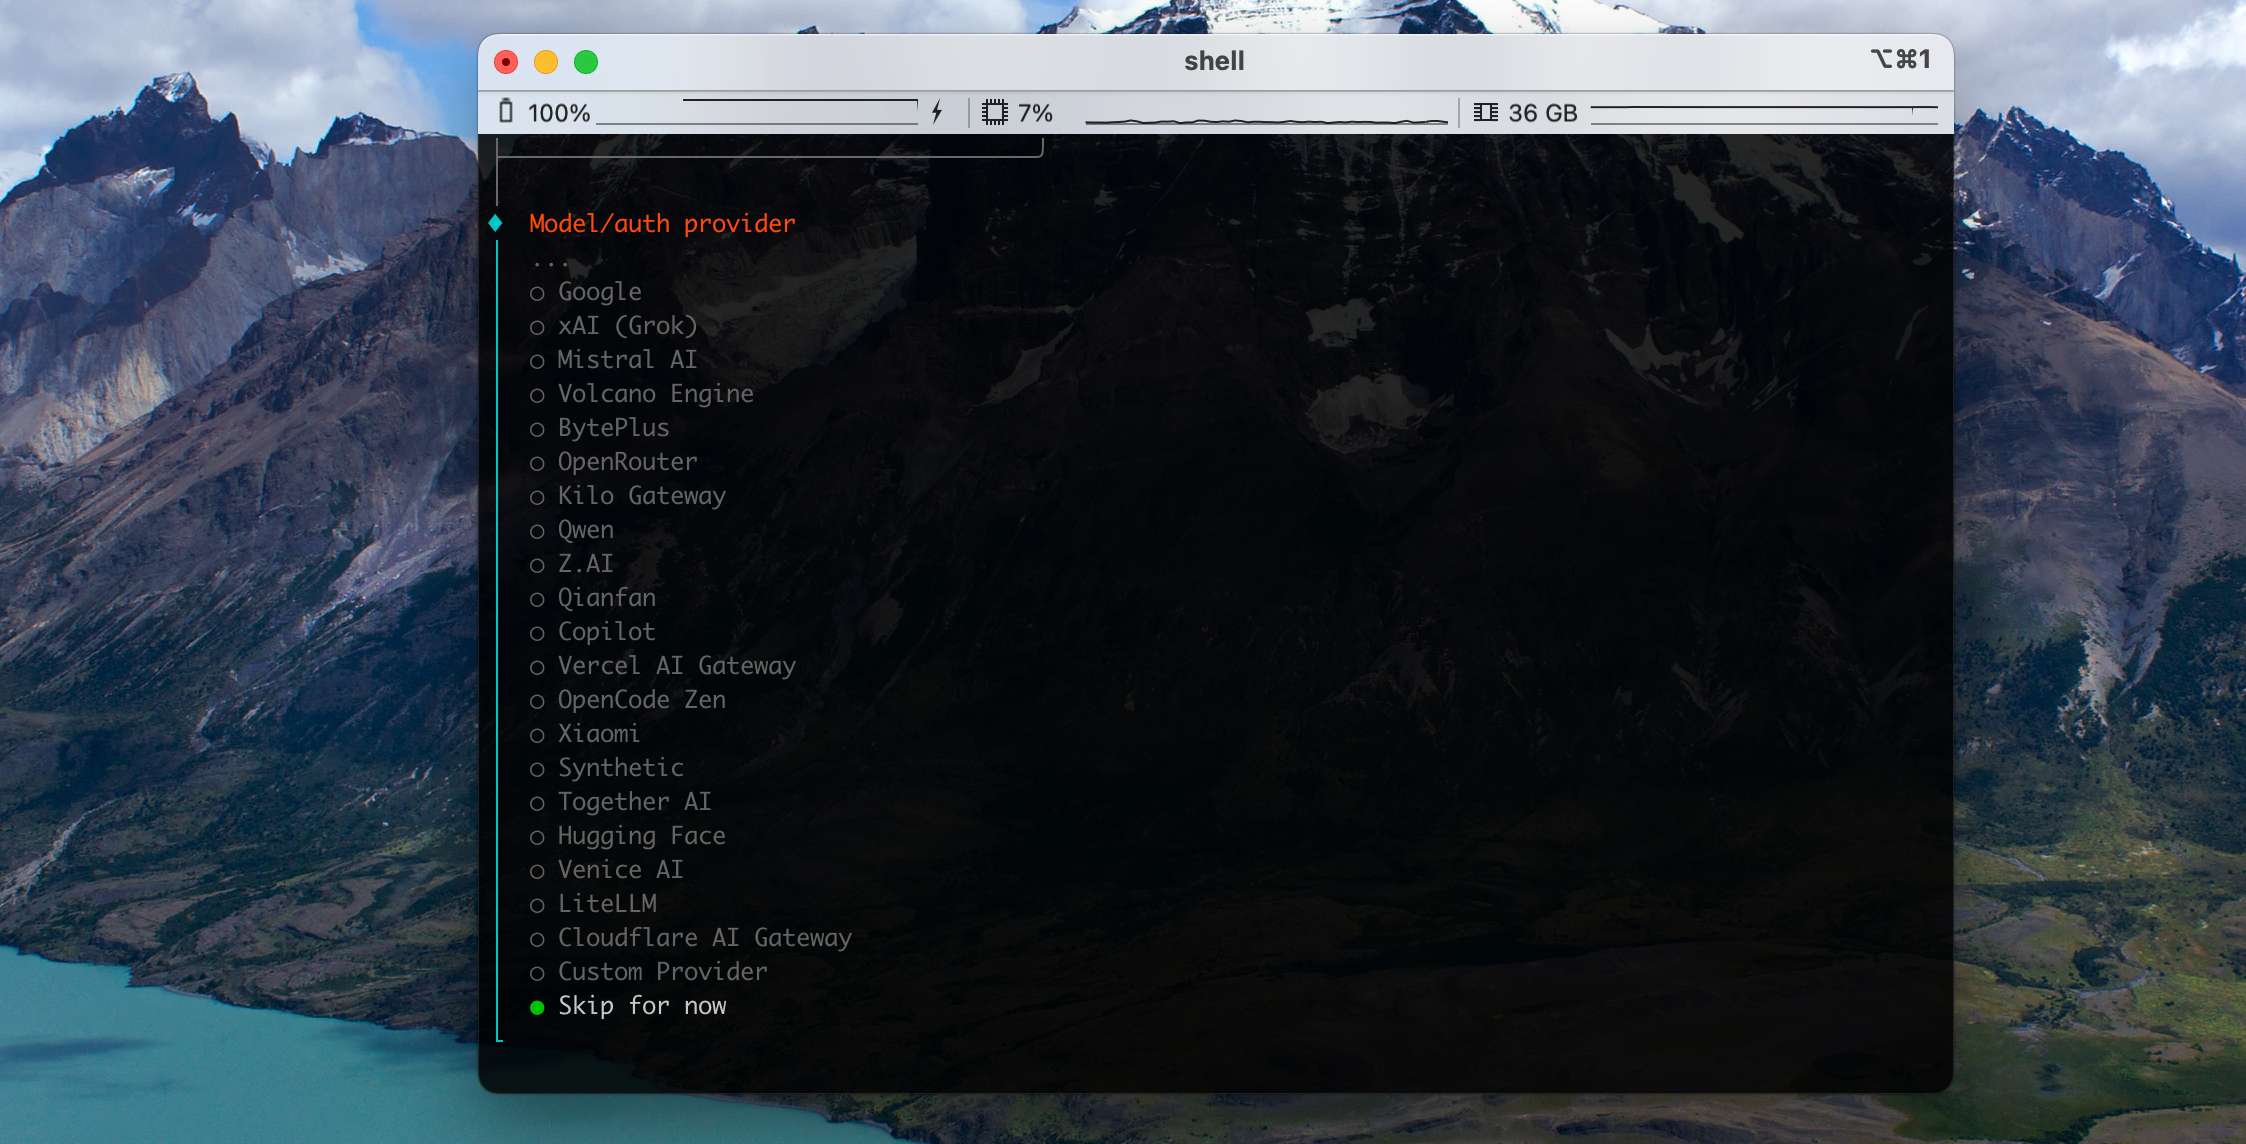Viewport: 2246px width, 1144px height.
Task: Select the xAI (Grok) provider
Action: 627,326
